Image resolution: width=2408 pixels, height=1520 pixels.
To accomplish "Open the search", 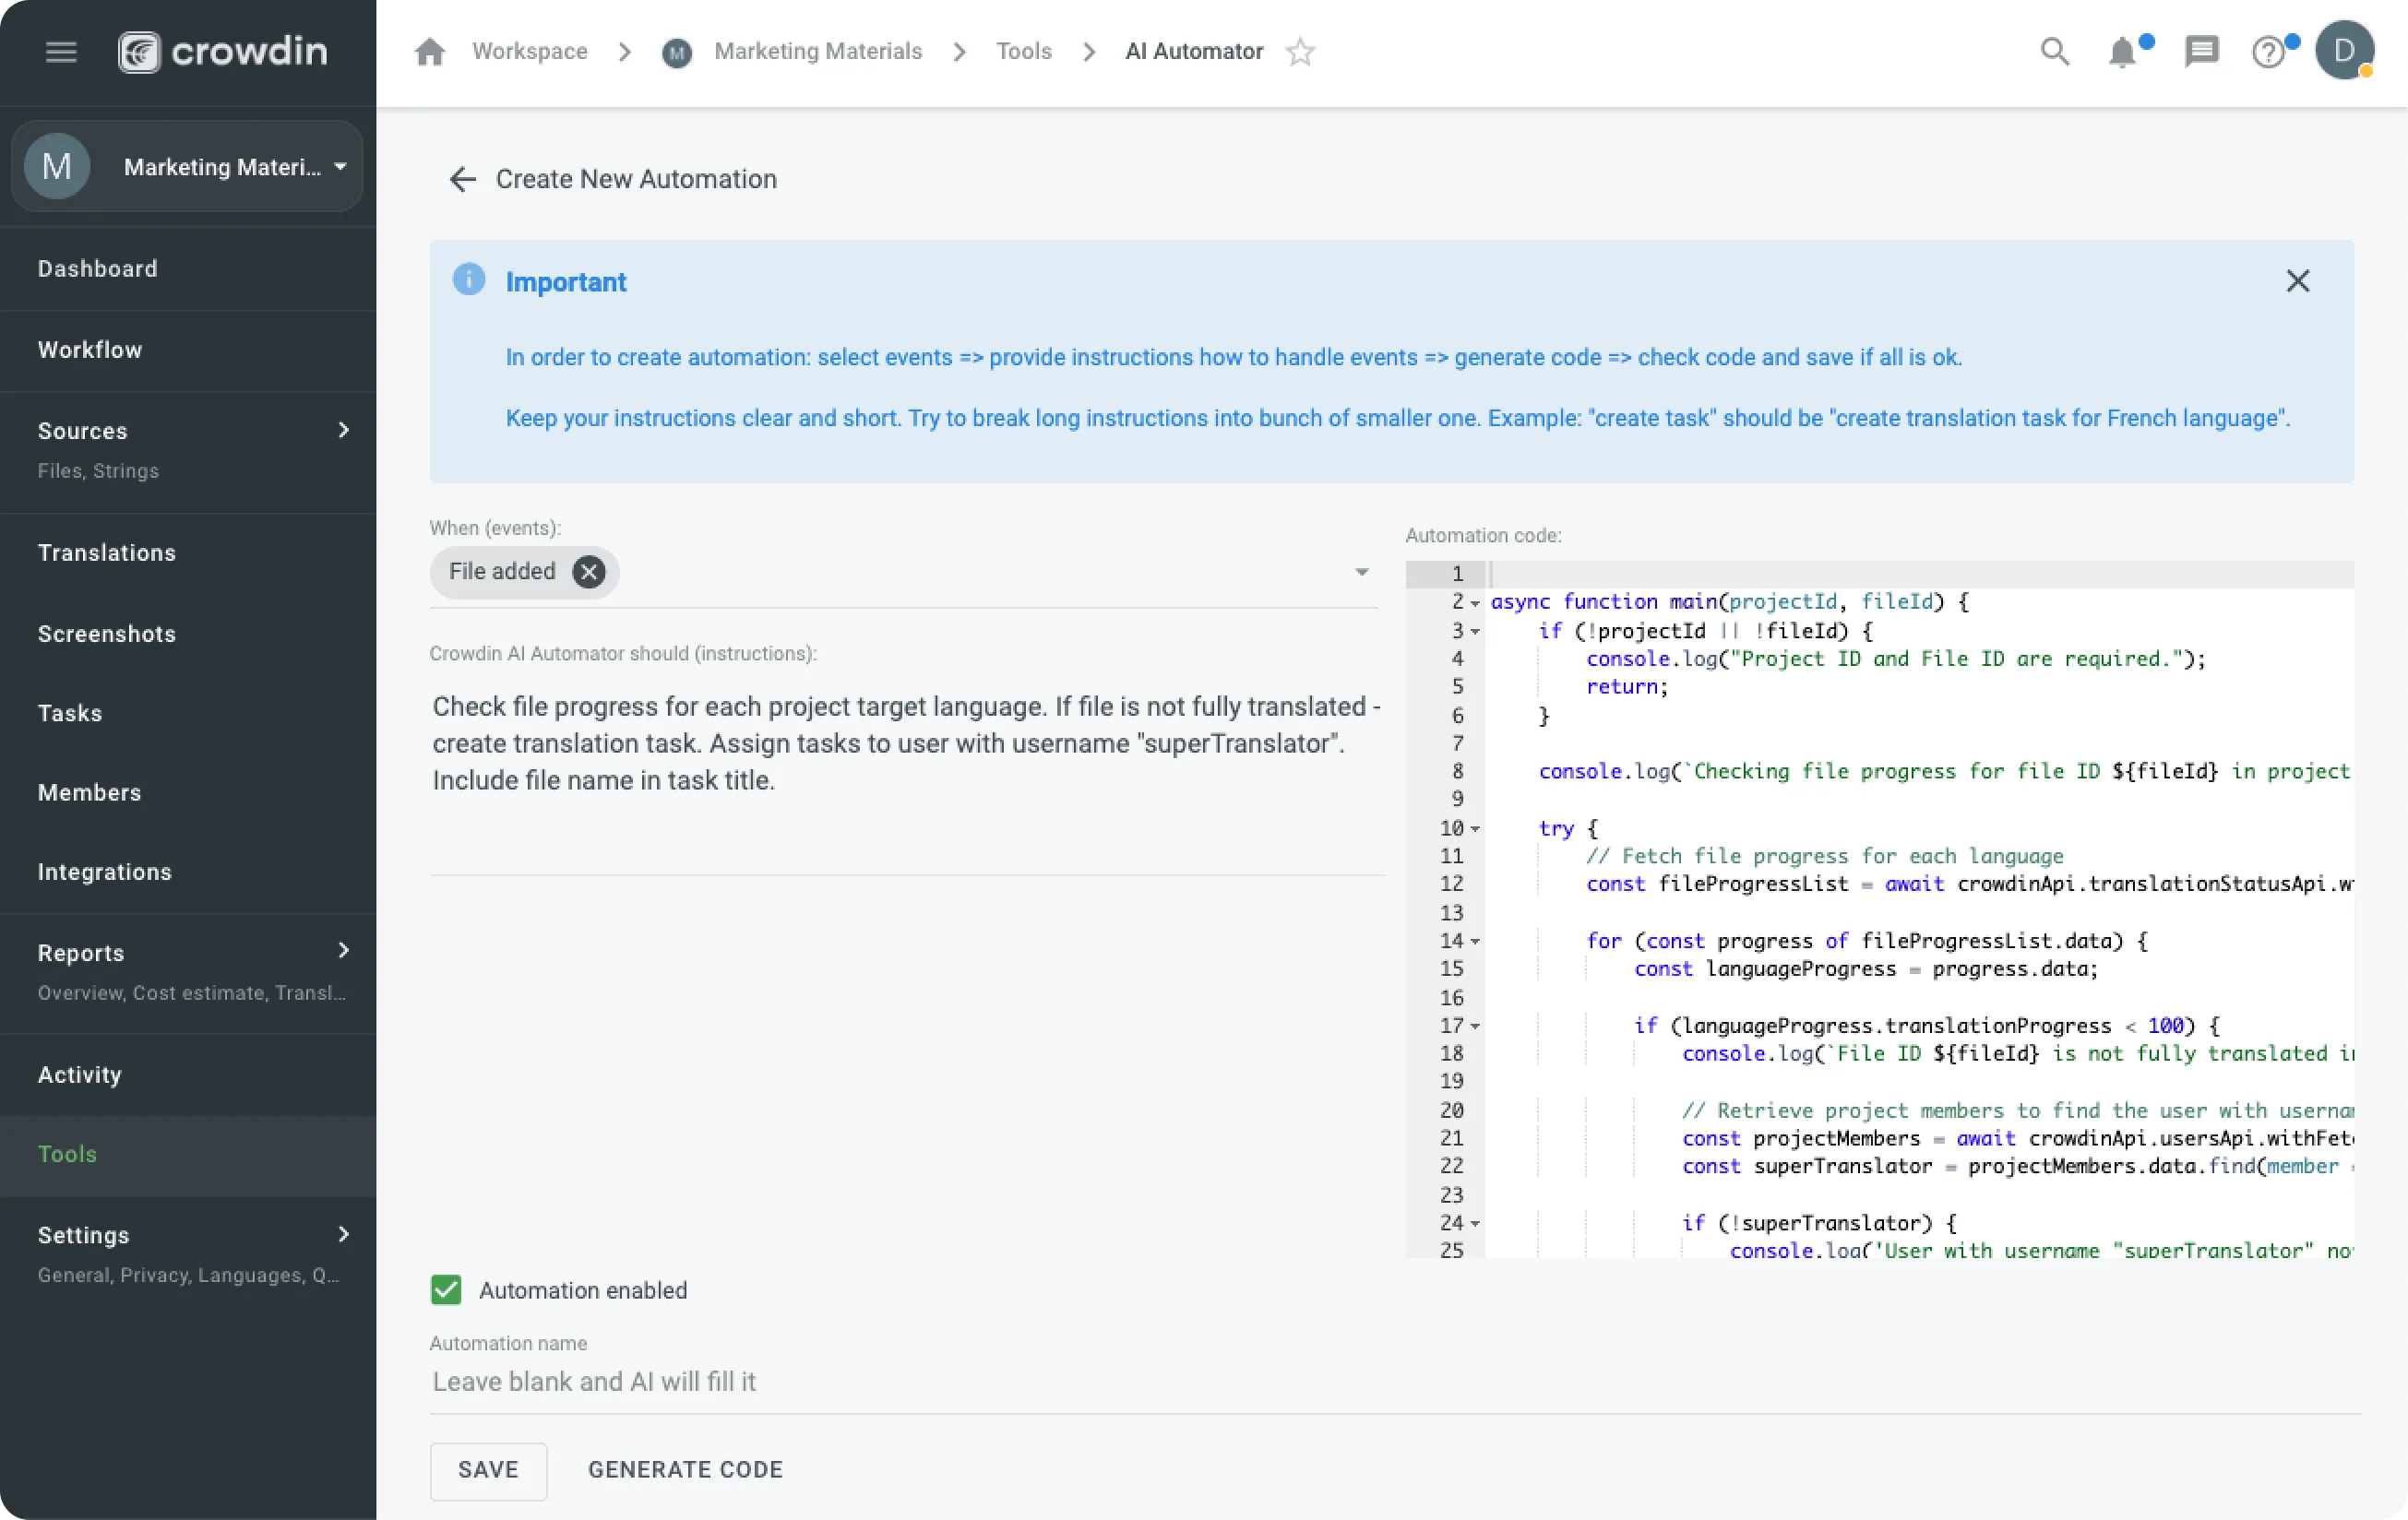I will (x=2055, y=51).
